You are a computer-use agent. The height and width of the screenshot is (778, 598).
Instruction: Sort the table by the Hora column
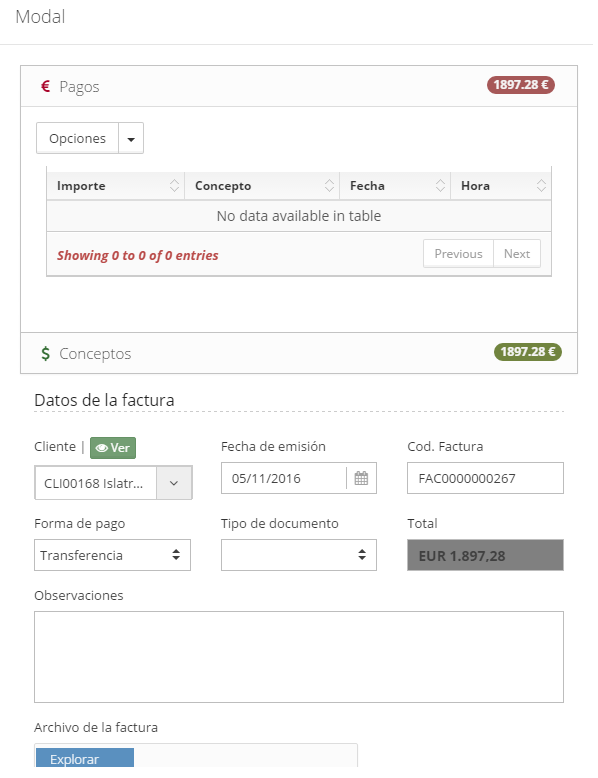click(501, 186)
